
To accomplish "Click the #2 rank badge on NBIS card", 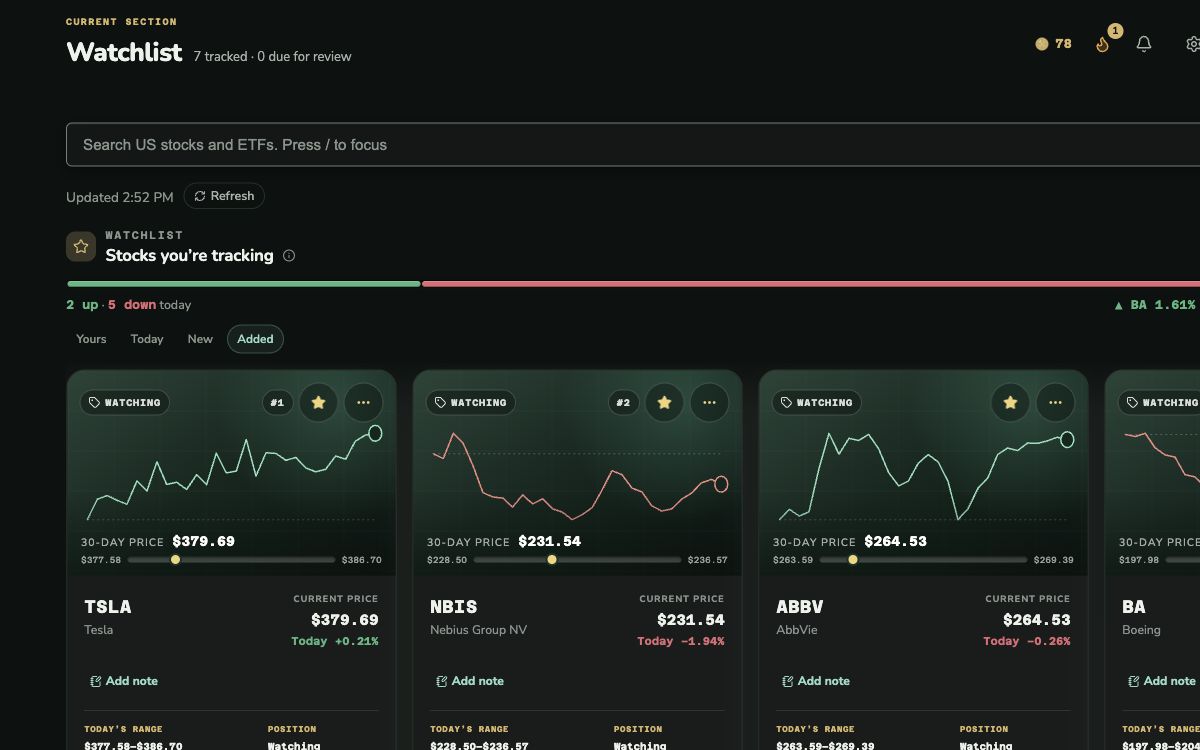I will [623, 402].
